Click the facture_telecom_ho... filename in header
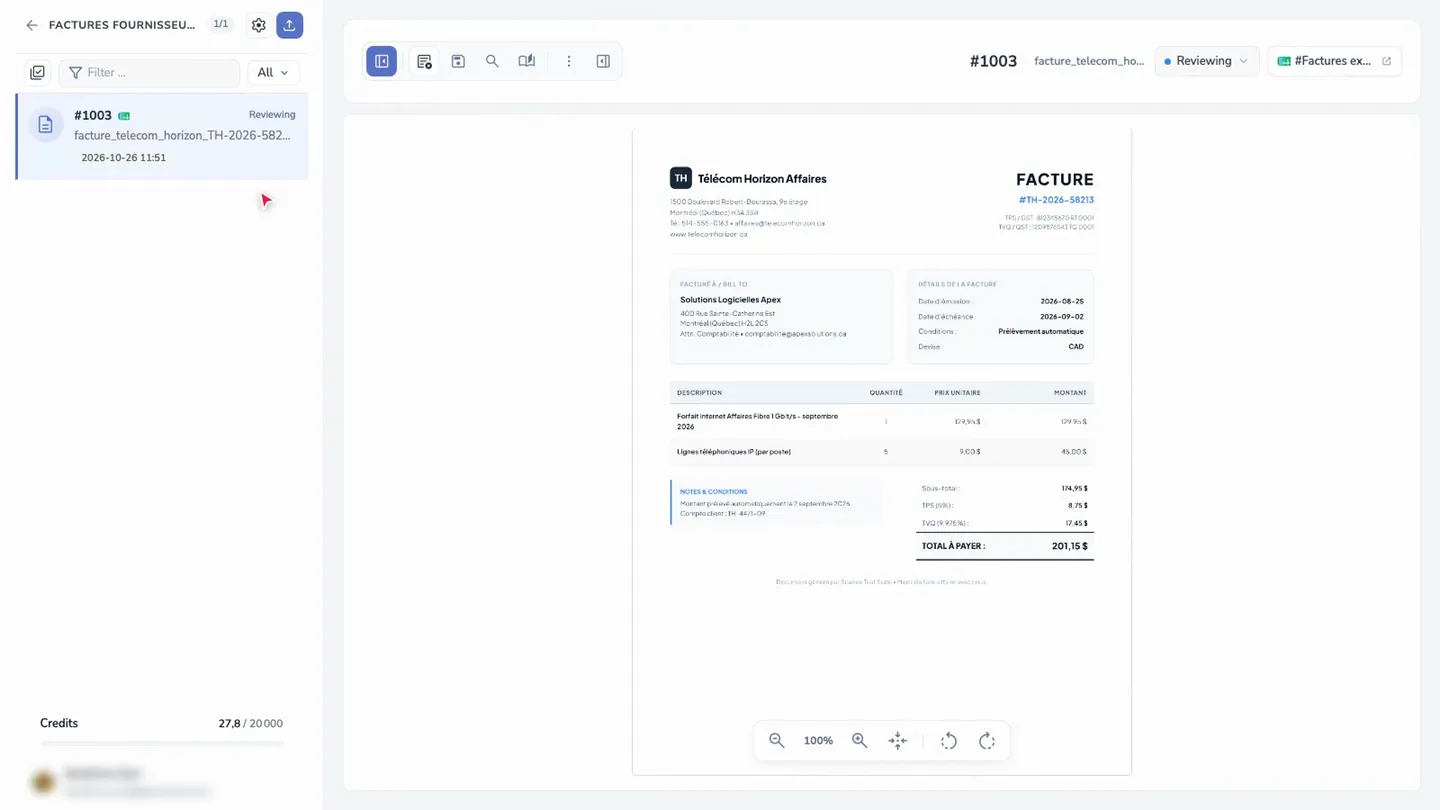Screen dimensions: 1440x810 point(1089,61)
